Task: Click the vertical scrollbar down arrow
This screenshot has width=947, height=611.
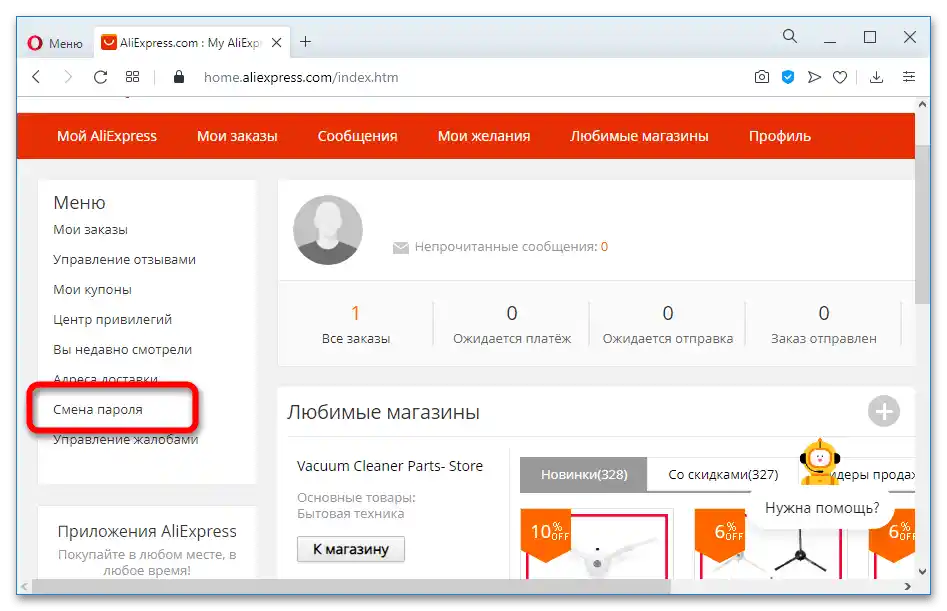Action: pos(922,571)
